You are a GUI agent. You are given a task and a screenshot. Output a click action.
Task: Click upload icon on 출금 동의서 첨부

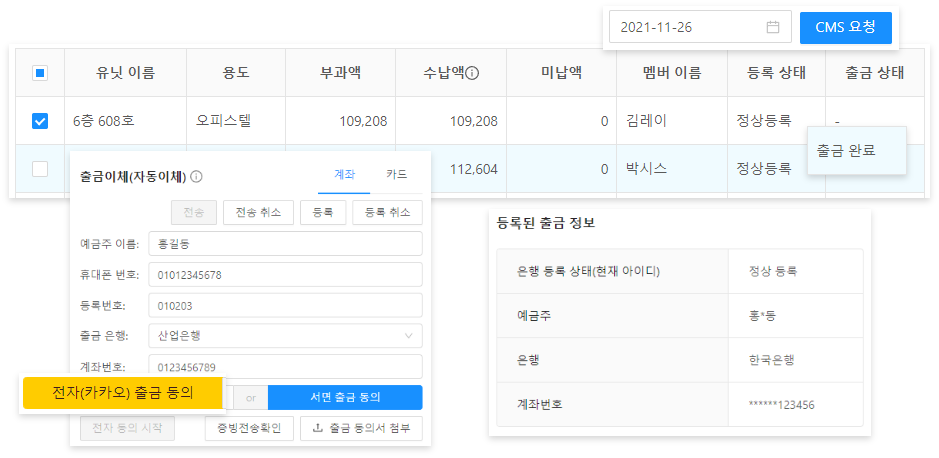click(318, 429)
